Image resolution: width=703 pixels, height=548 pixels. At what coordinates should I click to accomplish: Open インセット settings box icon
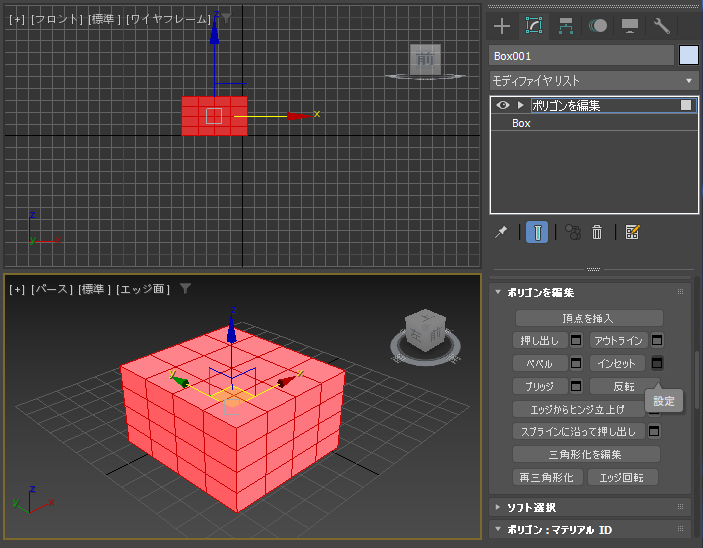pyautogui.click(x=657, y=363)
